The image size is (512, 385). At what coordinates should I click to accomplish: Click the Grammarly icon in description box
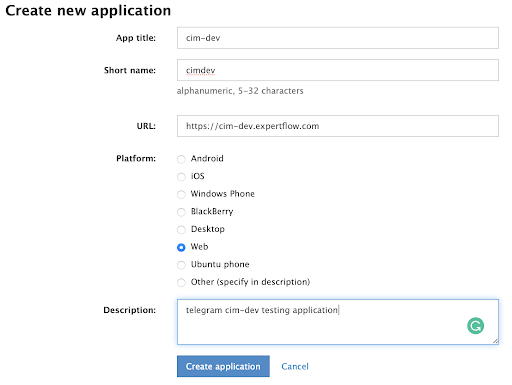[475, 326]
